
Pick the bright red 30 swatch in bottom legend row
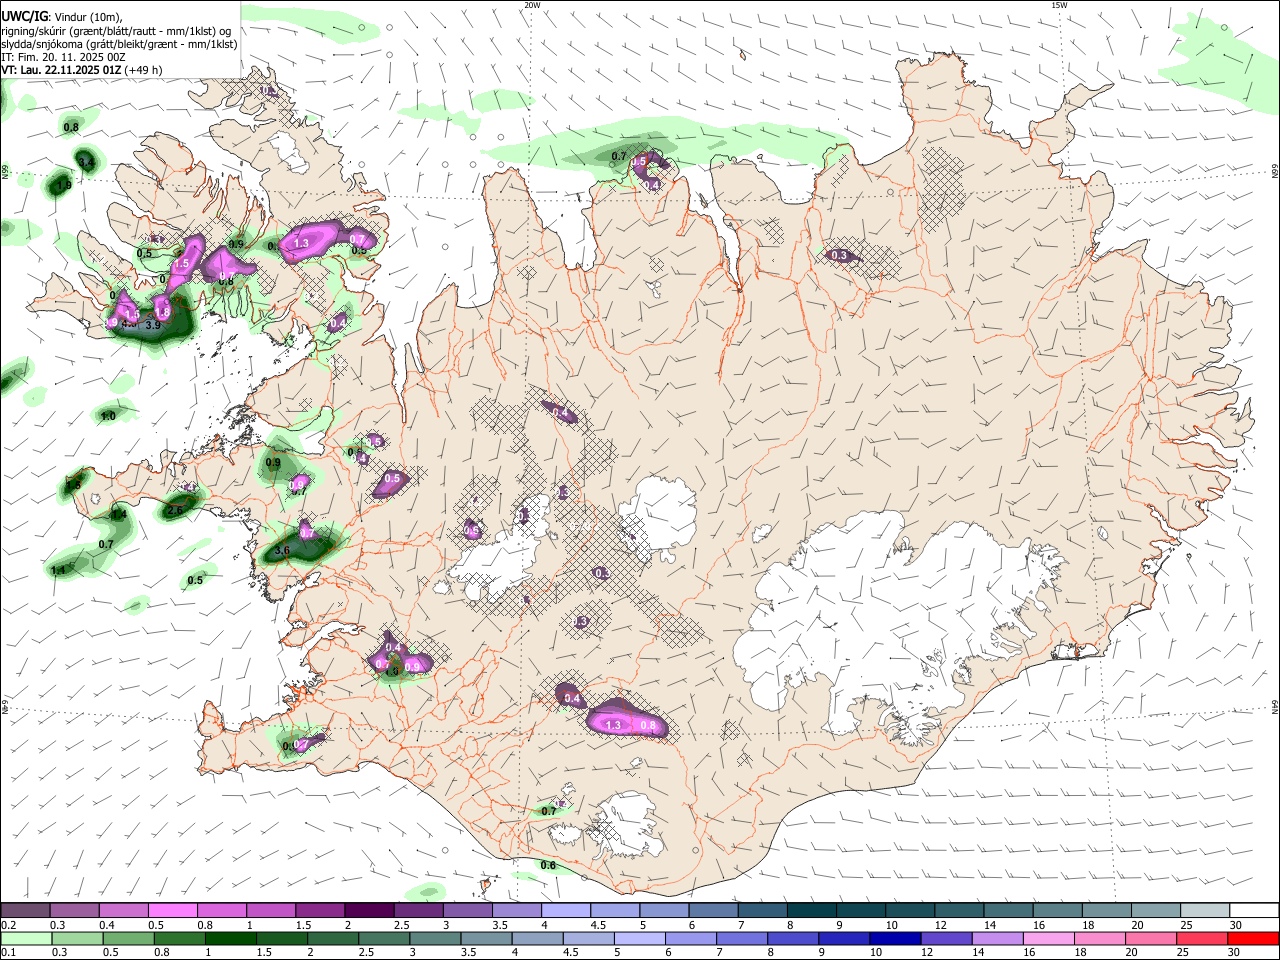click(1254, 938)
